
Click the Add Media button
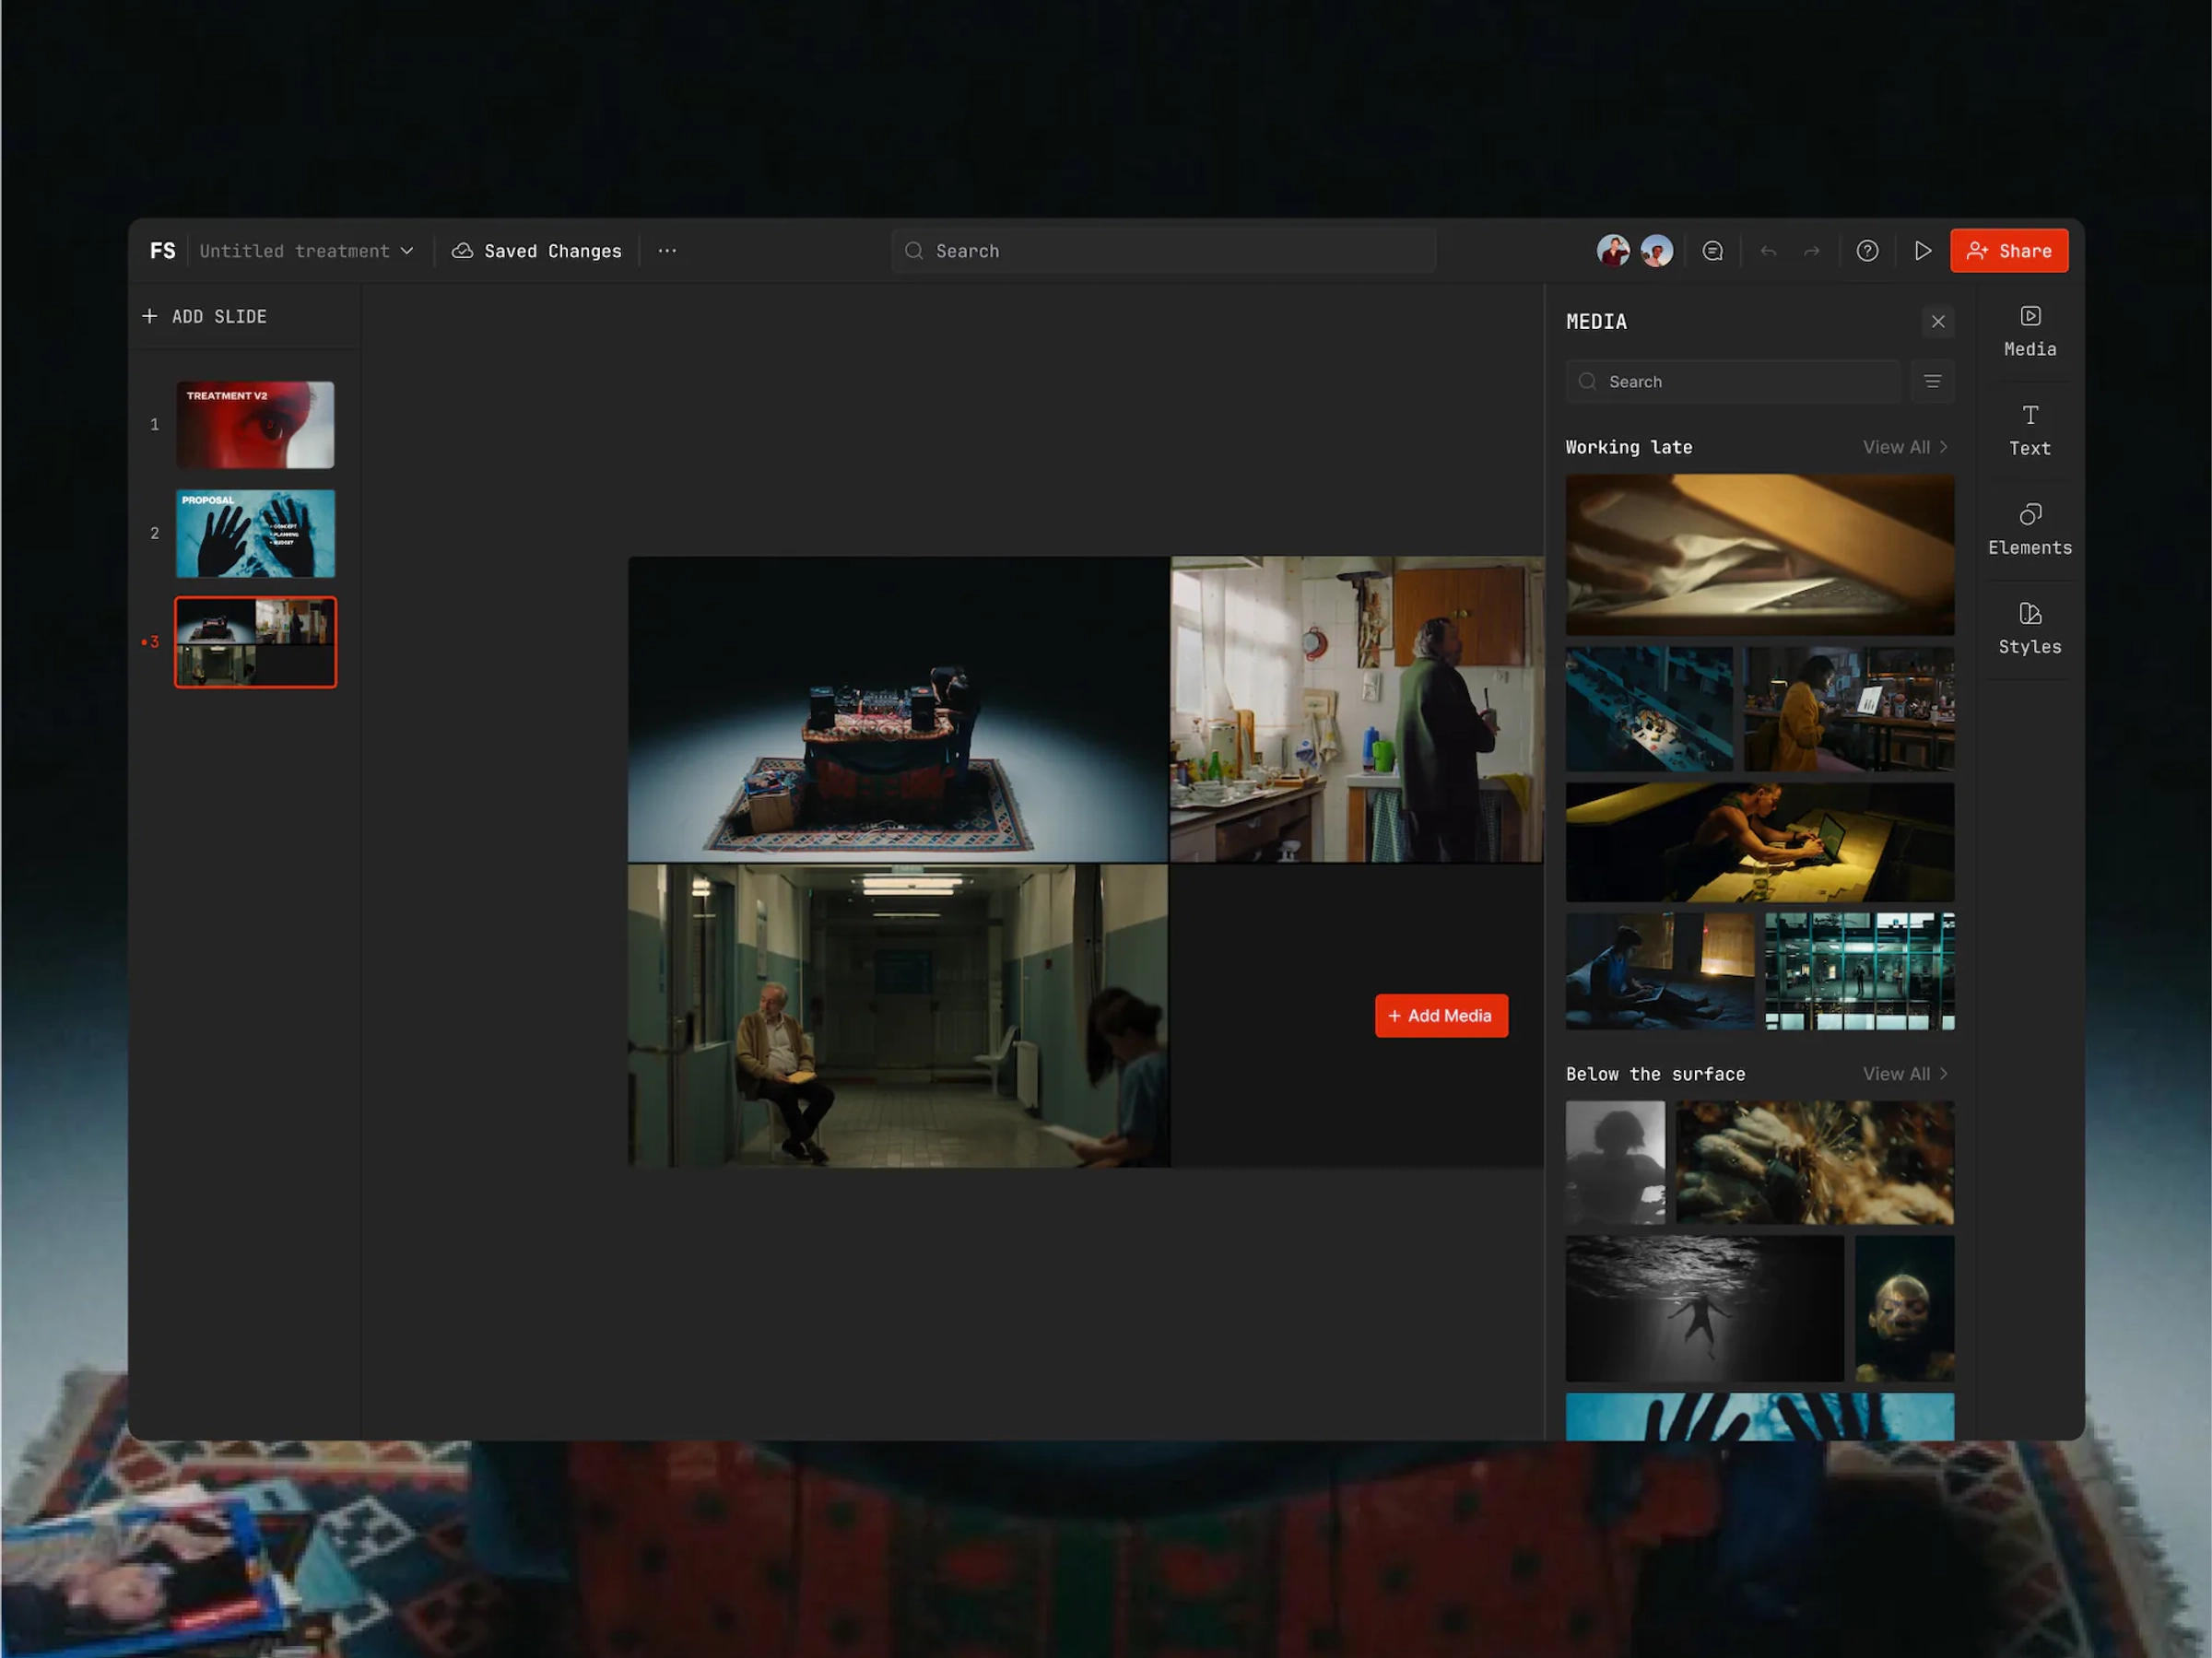[x=1440, y=1015]
